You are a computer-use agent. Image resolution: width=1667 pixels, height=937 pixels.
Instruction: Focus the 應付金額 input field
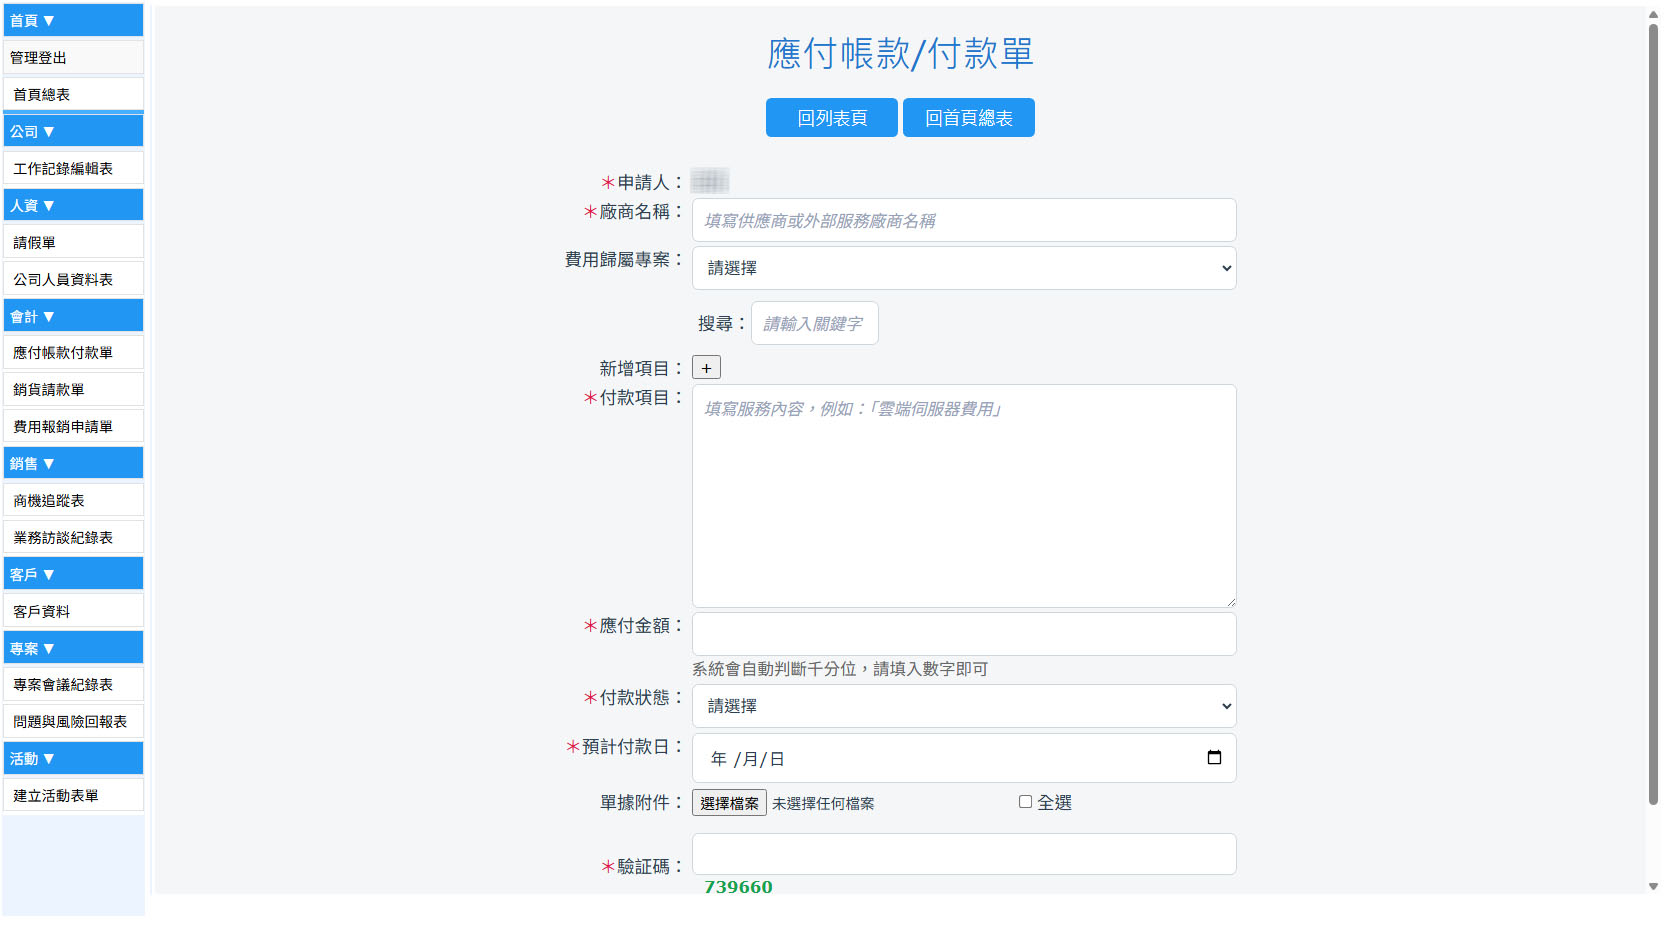coord(964,634)
